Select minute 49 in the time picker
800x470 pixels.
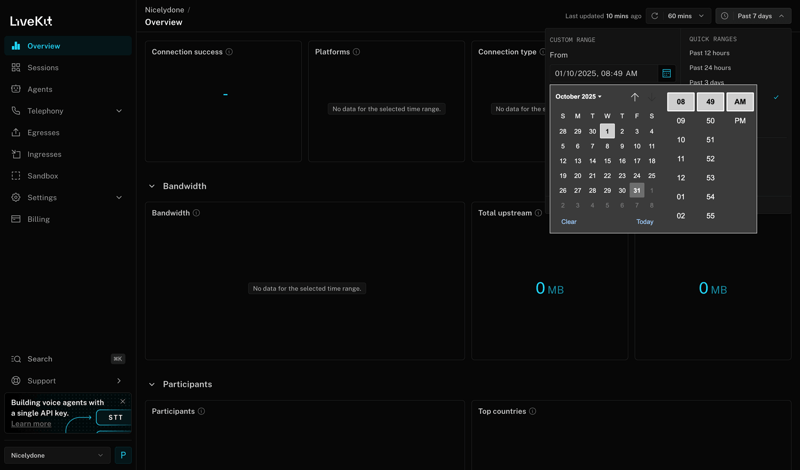pyautogui.click(x=710, y=102)
